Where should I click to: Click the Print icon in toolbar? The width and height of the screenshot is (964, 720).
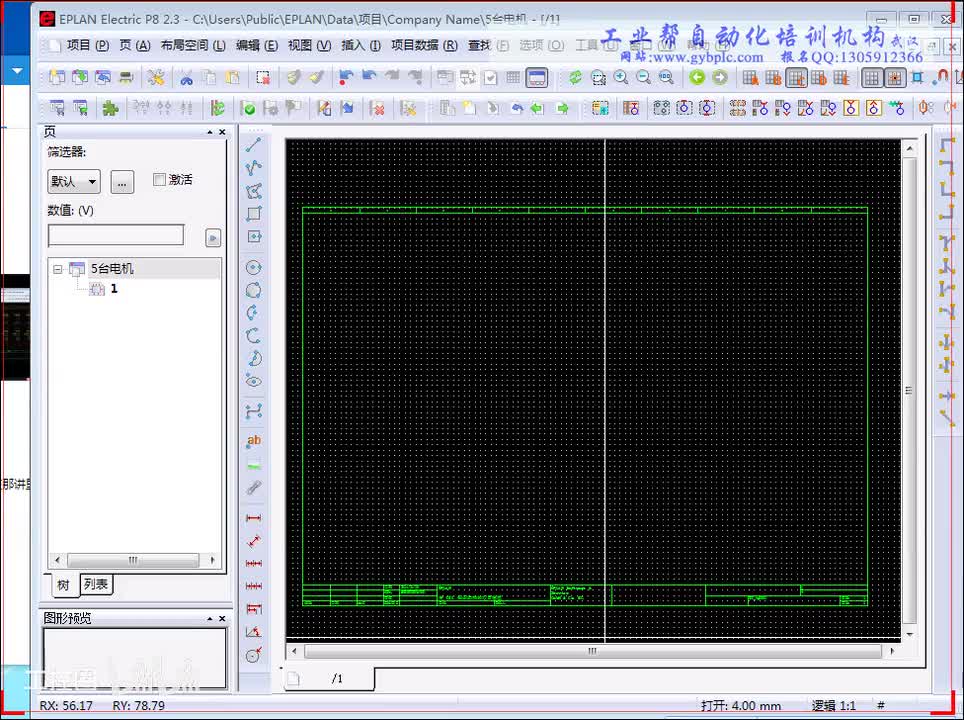point(126,78)
